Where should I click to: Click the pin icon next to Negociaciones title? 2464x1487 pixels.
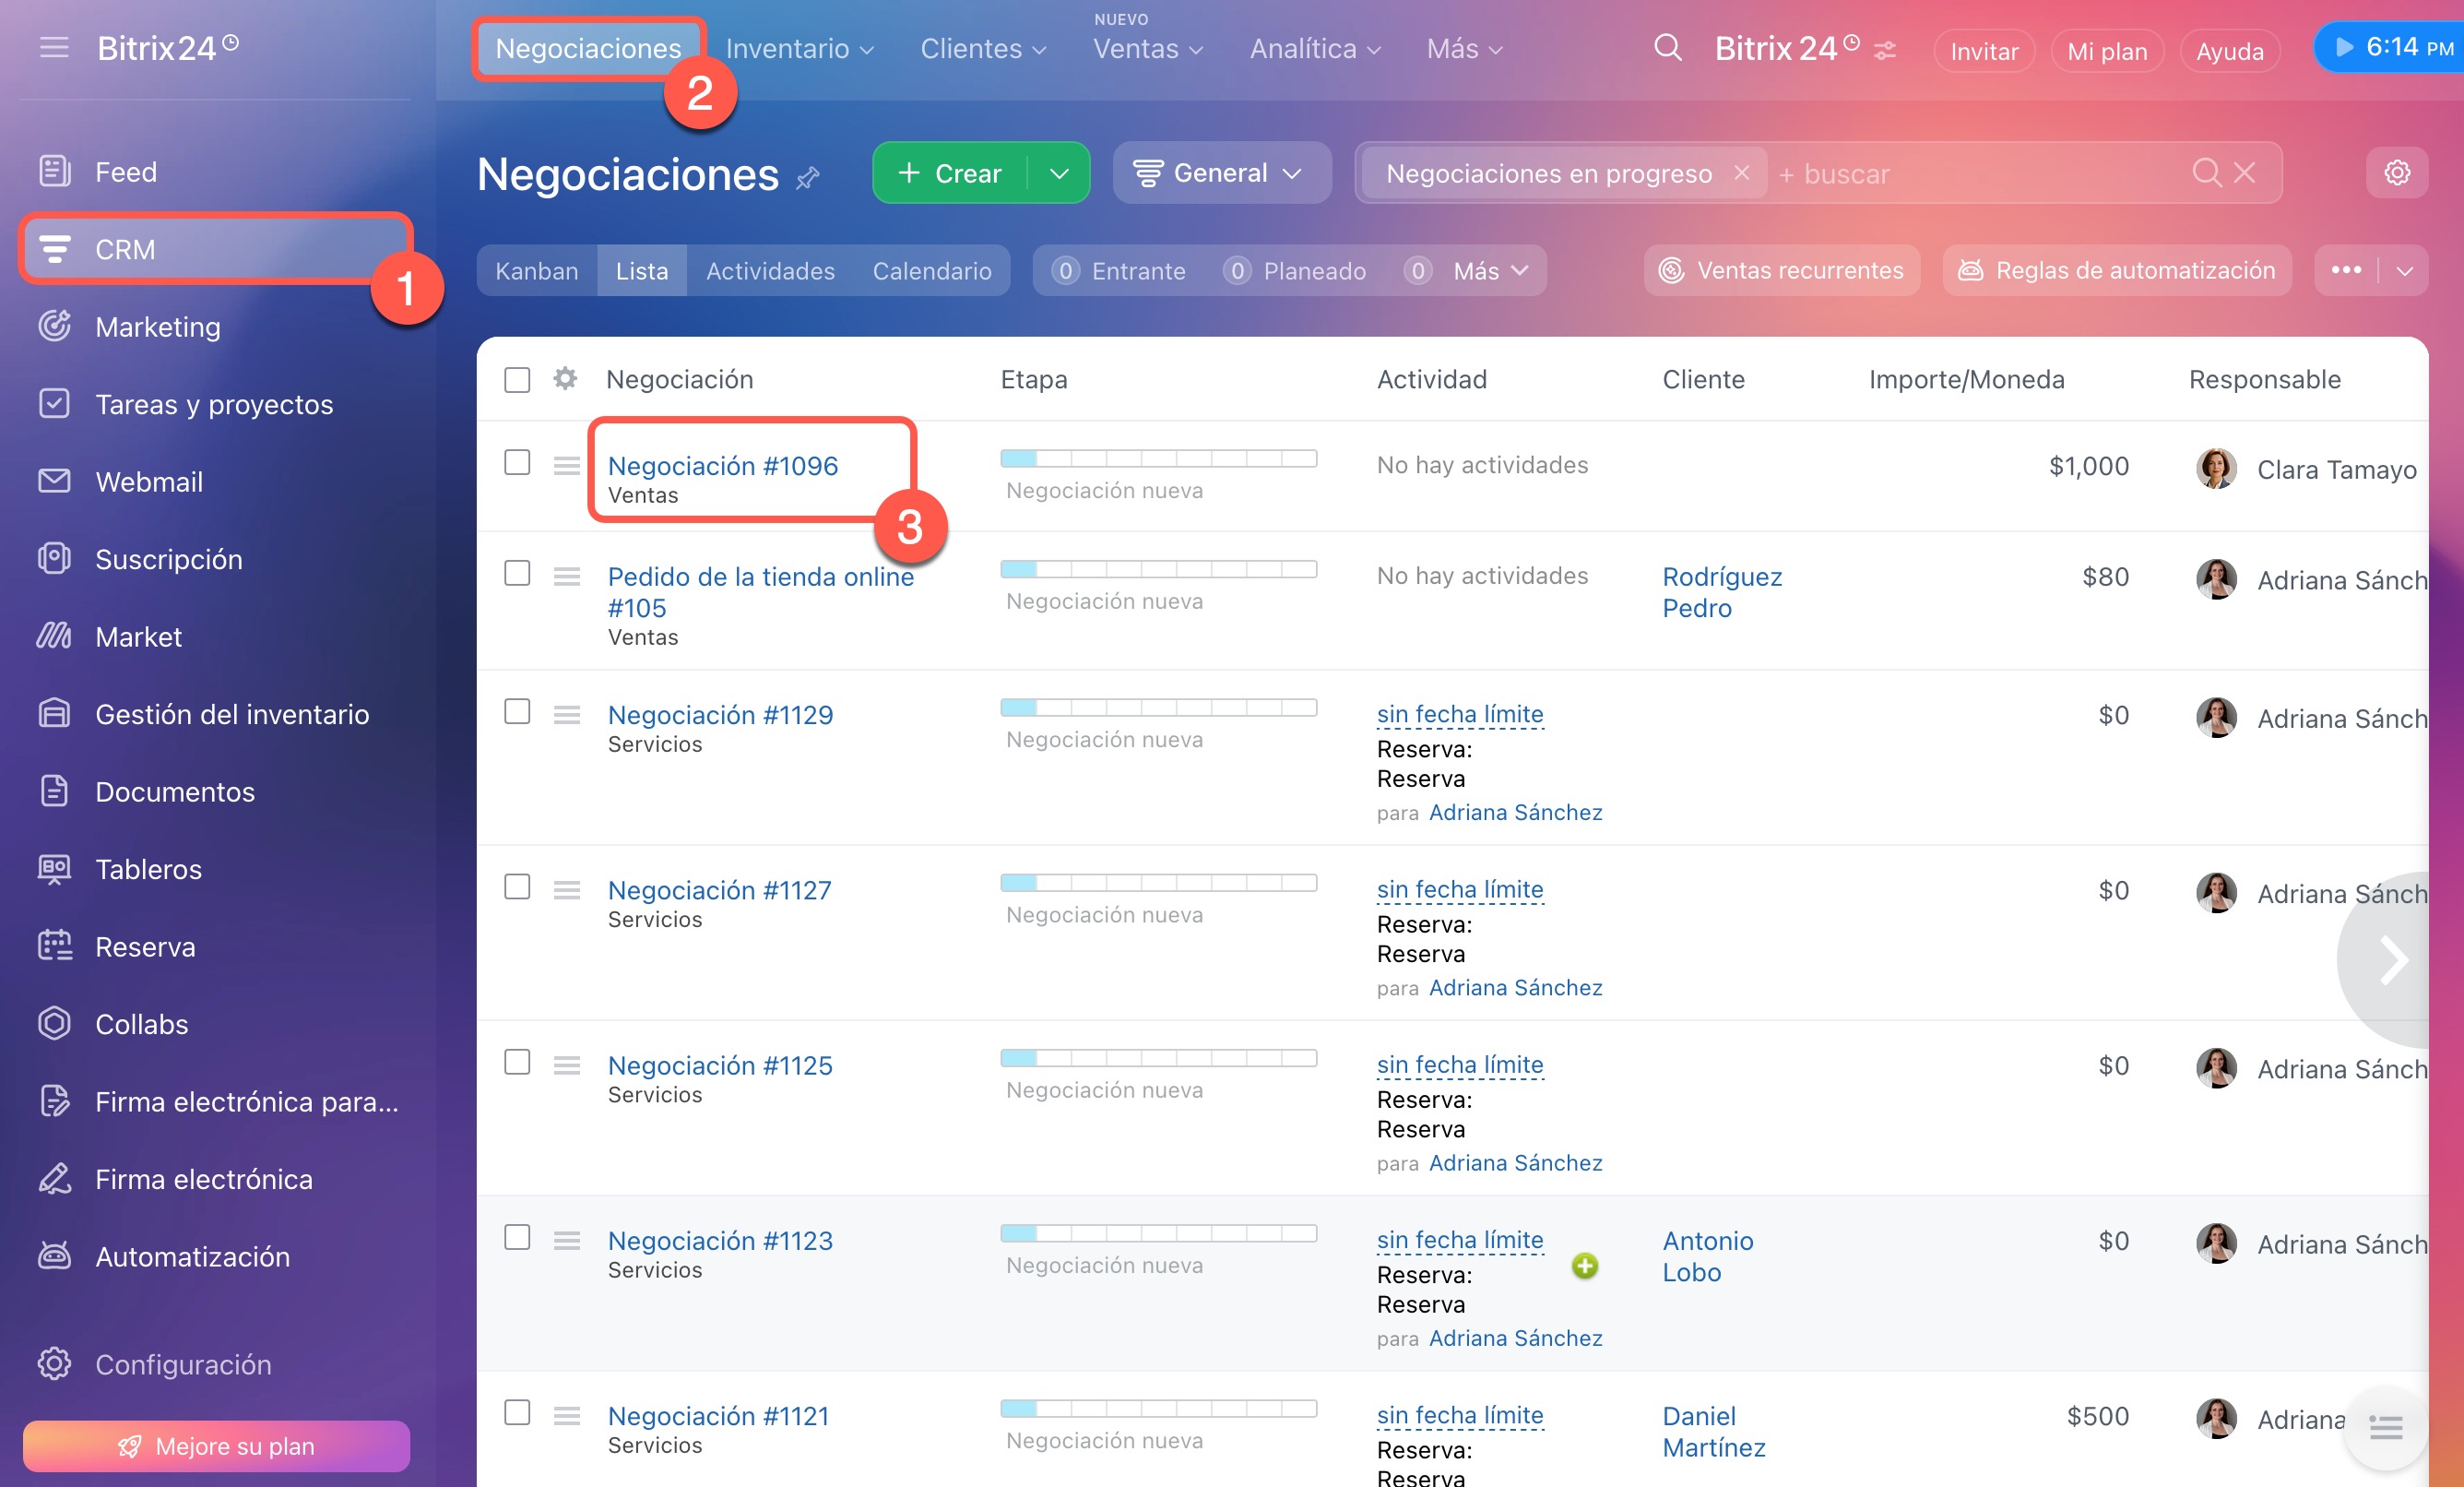tap(808, 178)
